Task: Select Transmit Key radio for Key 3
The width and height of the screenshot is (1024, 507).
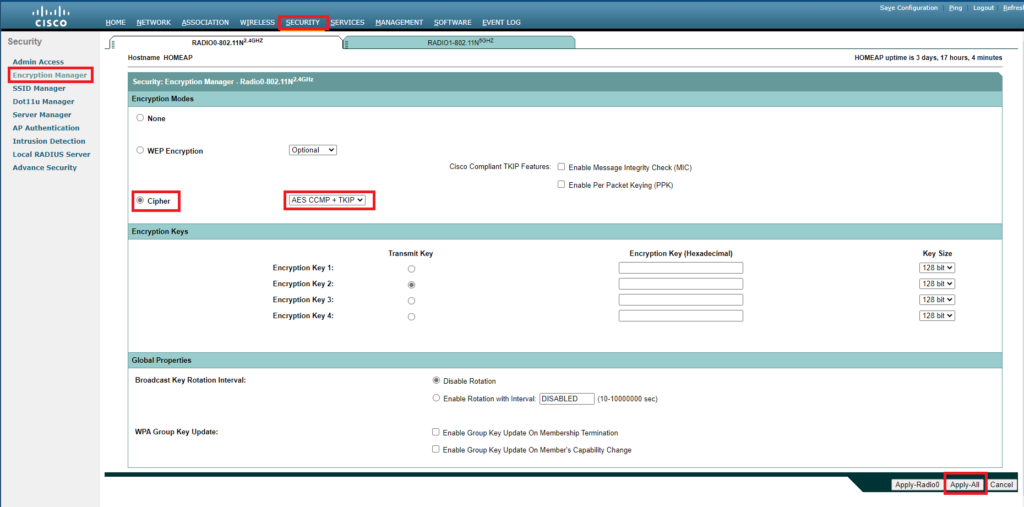Action: pyautogui.click(x=411, y=301)
